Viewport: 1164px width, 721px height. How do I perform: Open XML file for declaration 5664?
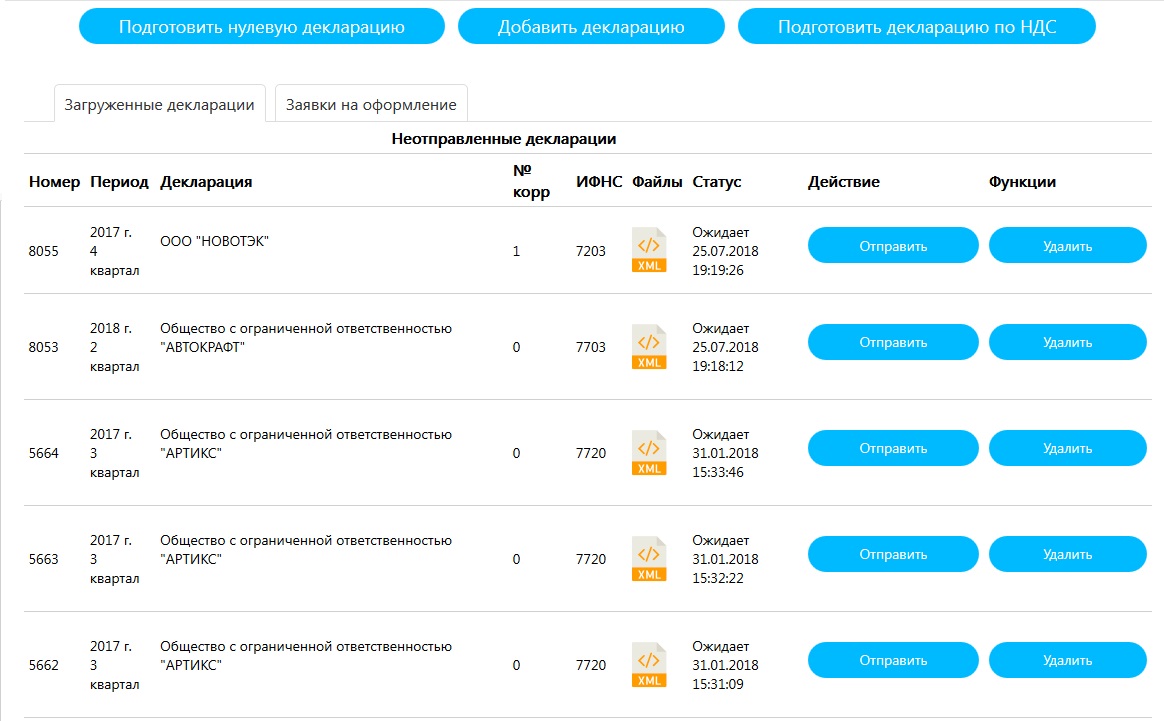649,453
